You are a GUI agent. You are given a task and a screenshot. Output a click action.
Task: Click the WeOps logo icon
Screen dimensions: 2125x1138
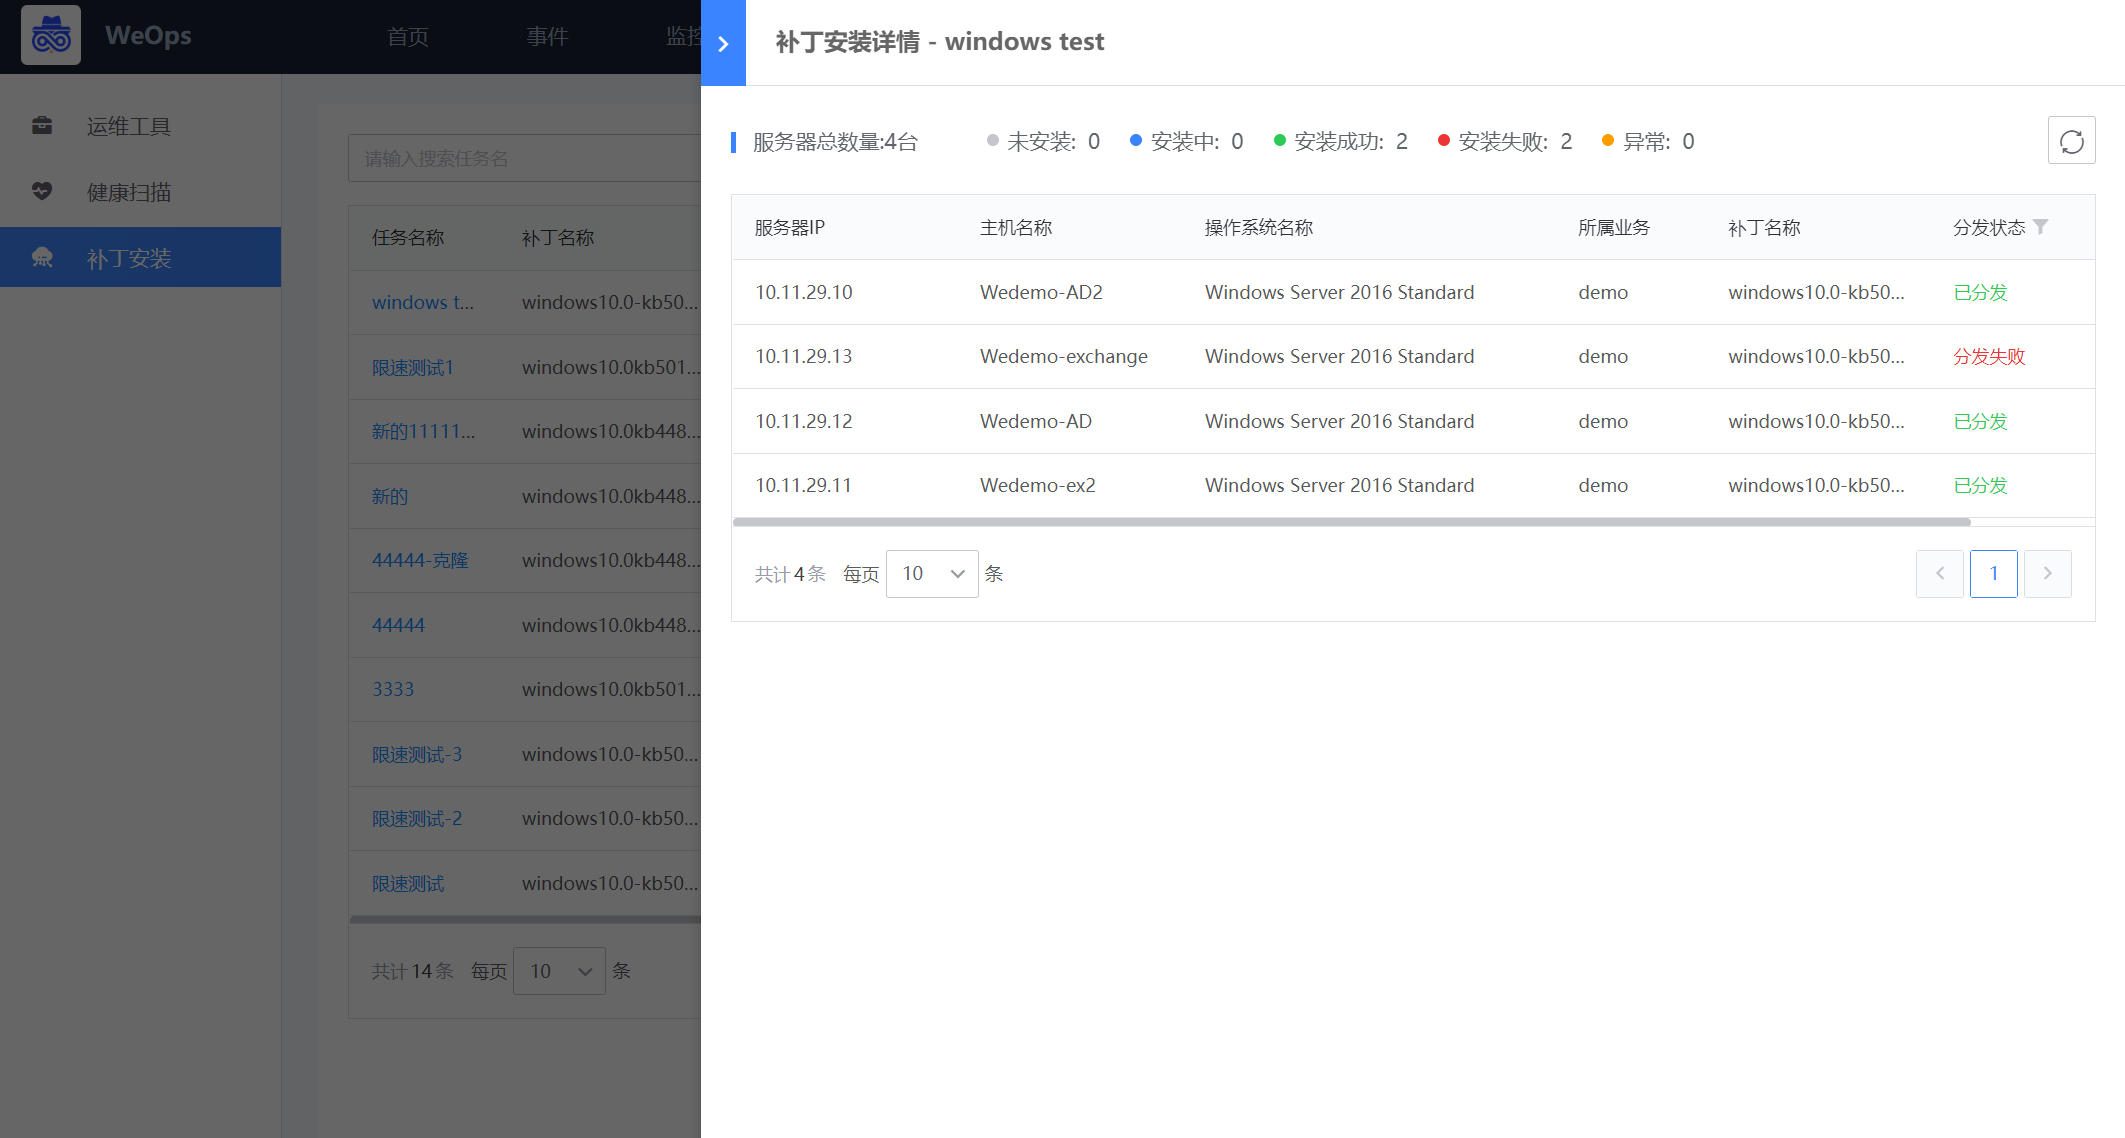pos(51,35)
